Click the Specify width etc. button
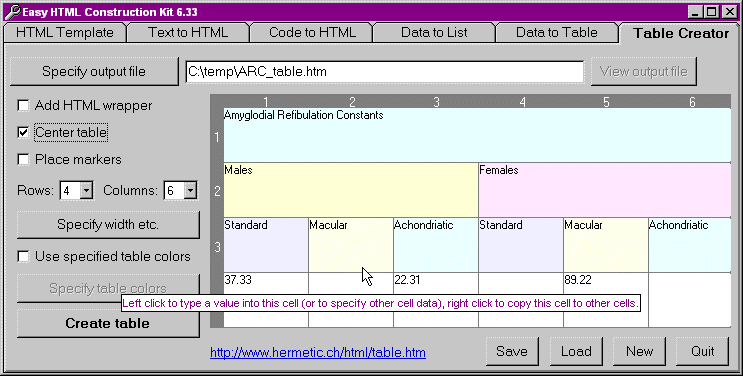 coord(108,224)
